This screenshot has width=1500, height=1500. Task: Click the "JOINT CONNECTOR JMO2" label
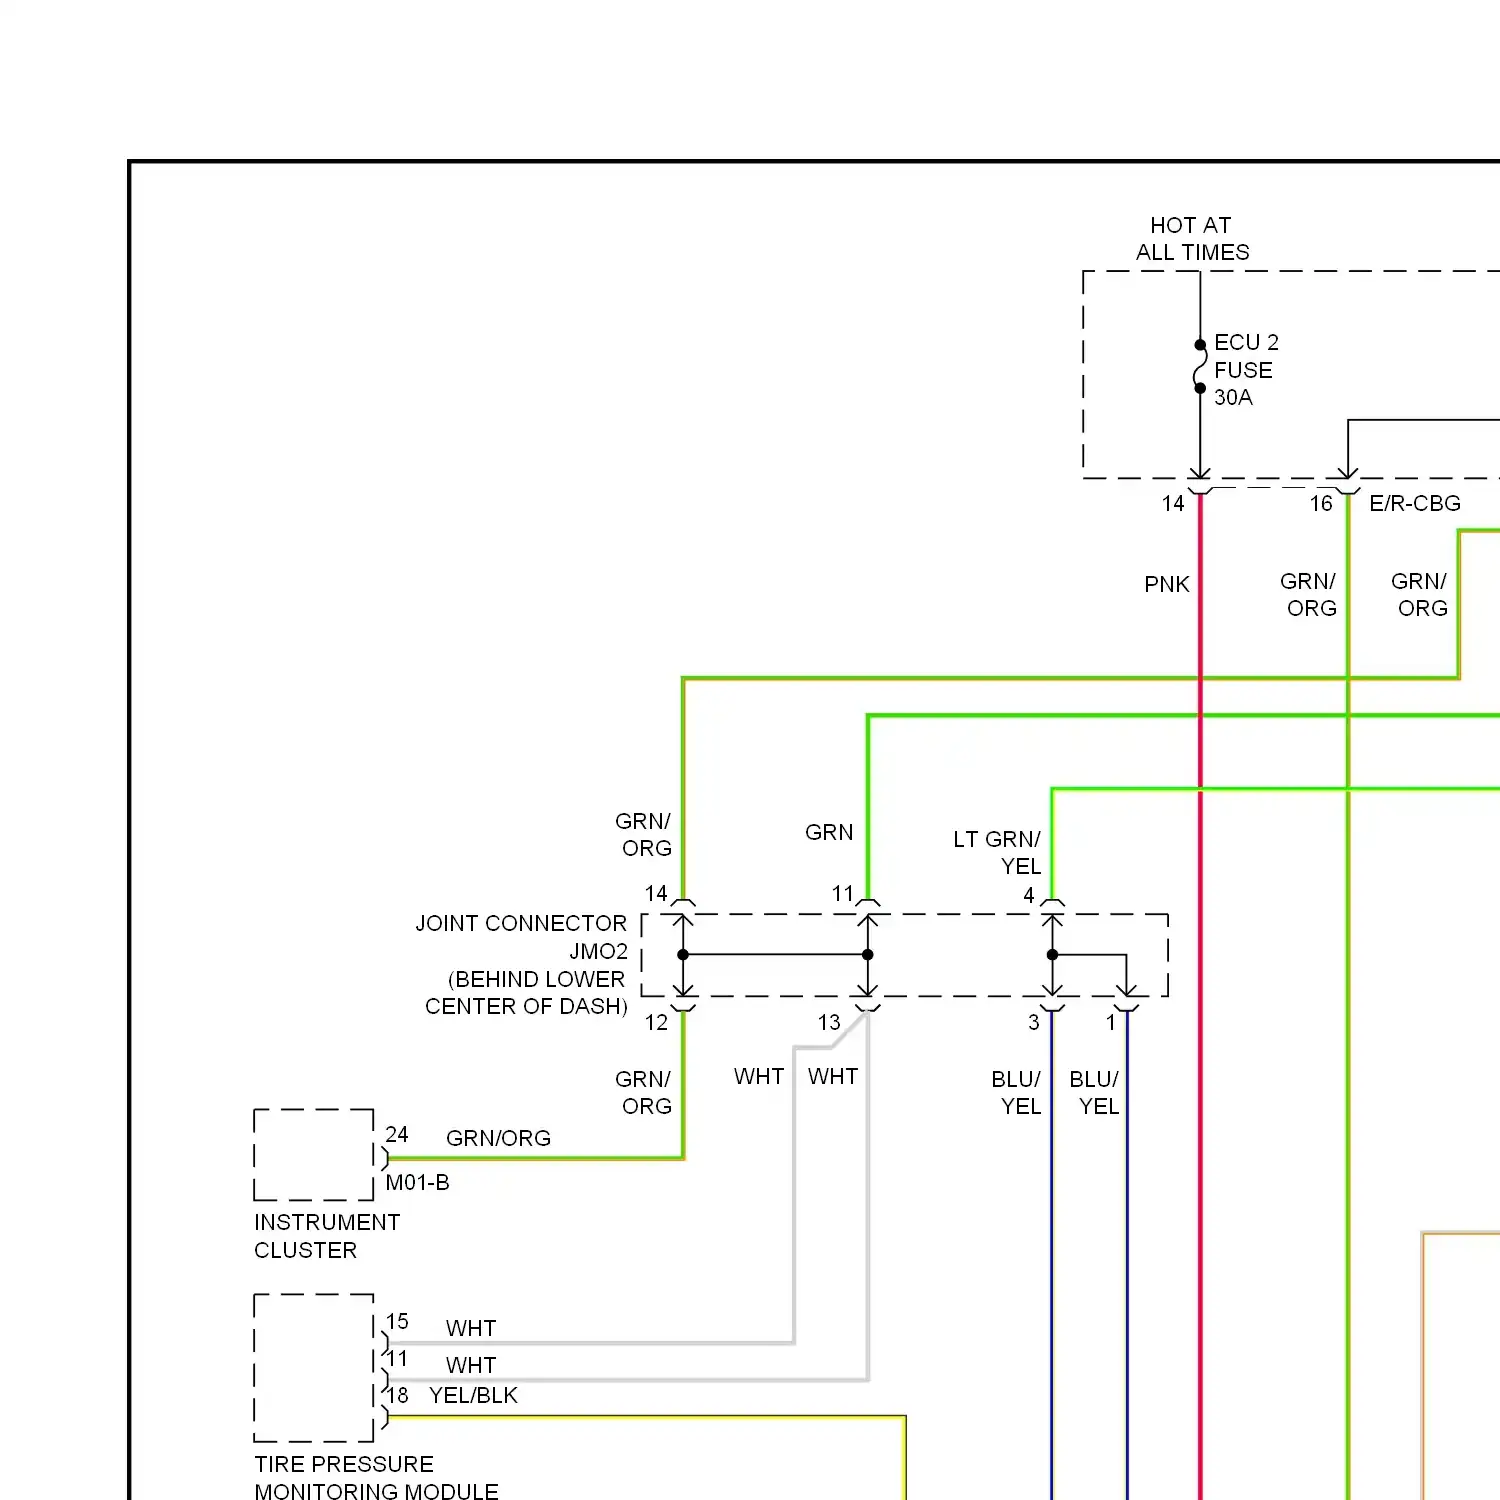[522, 937]
